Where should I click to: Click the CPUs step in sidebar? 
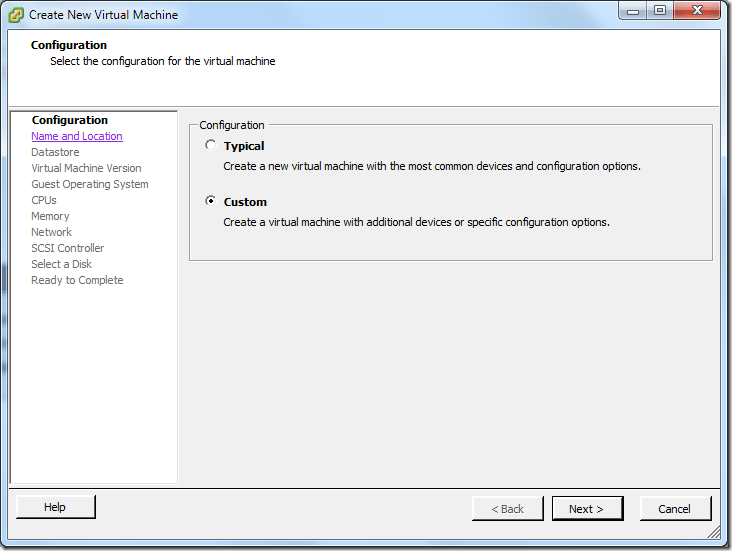click(44, 200)
